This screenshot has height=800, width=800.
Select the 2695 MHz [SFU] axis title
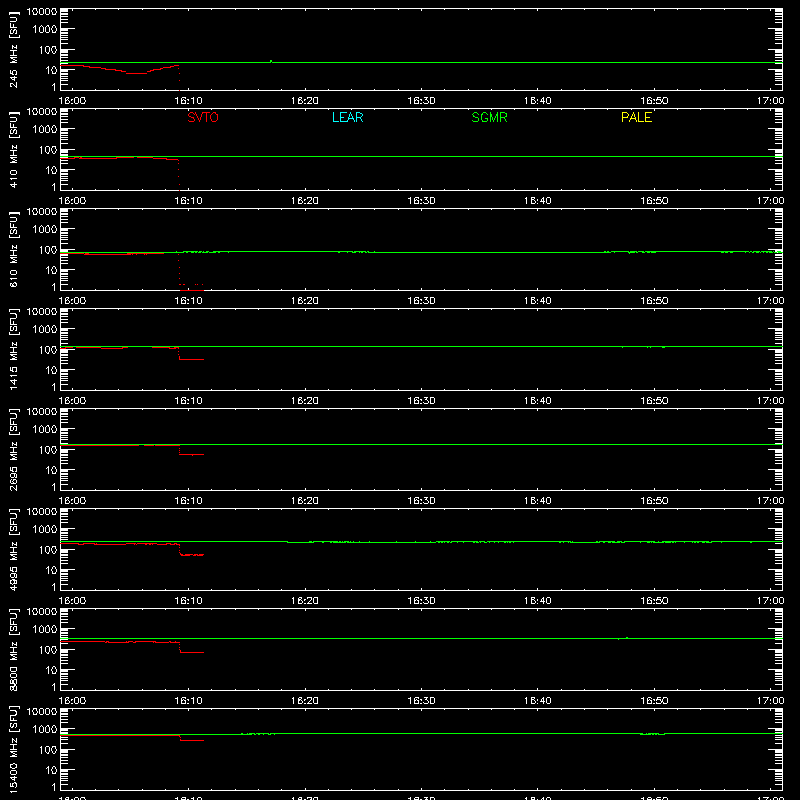click(14, 449)
